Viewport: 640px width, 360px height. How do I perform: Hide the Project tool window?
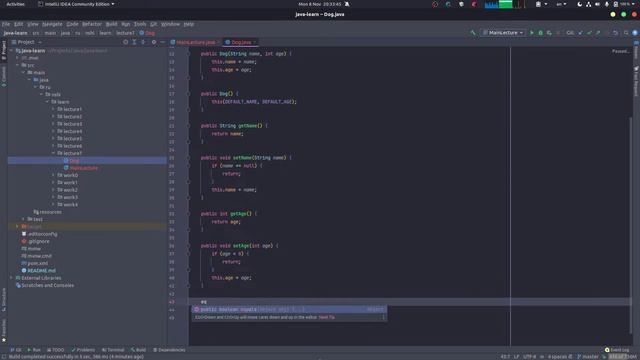pyautogui.click(x=162, y=42)
